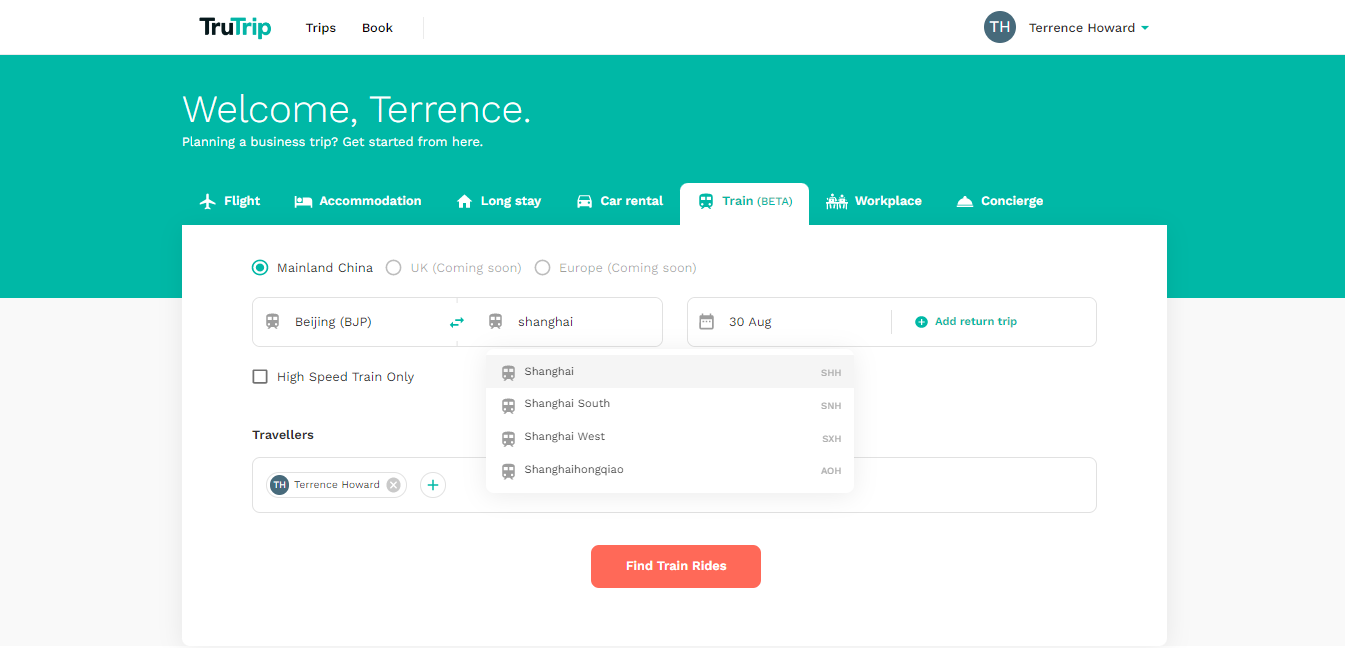
Task: Open the Trips menu item
Action: 321,28
